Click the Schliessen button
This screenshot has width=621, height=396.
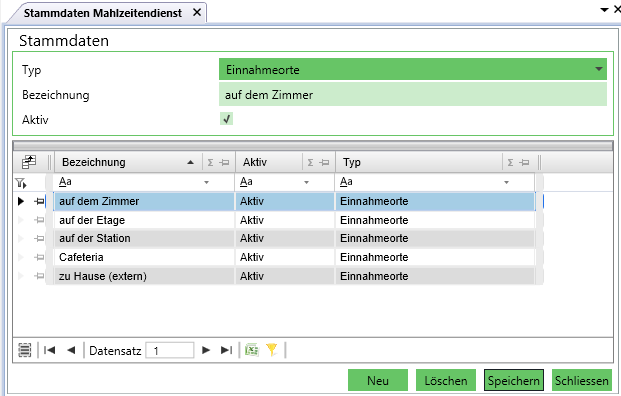click(581, 381)
